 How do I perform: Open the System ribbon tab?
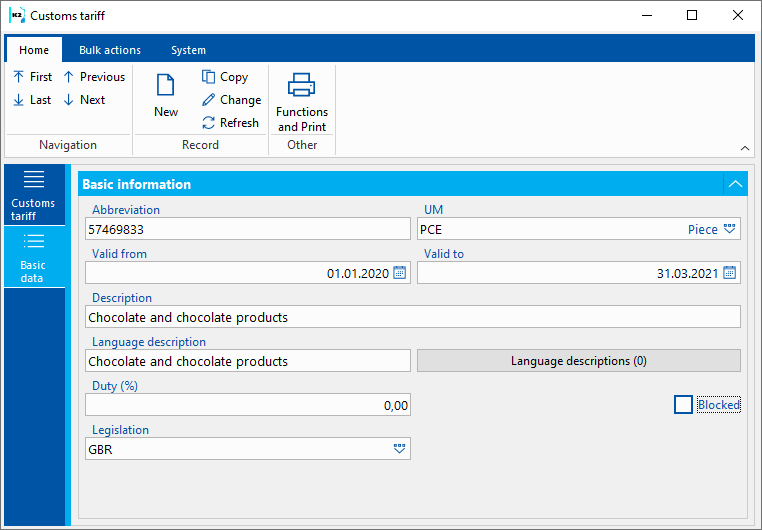point(188,50)
